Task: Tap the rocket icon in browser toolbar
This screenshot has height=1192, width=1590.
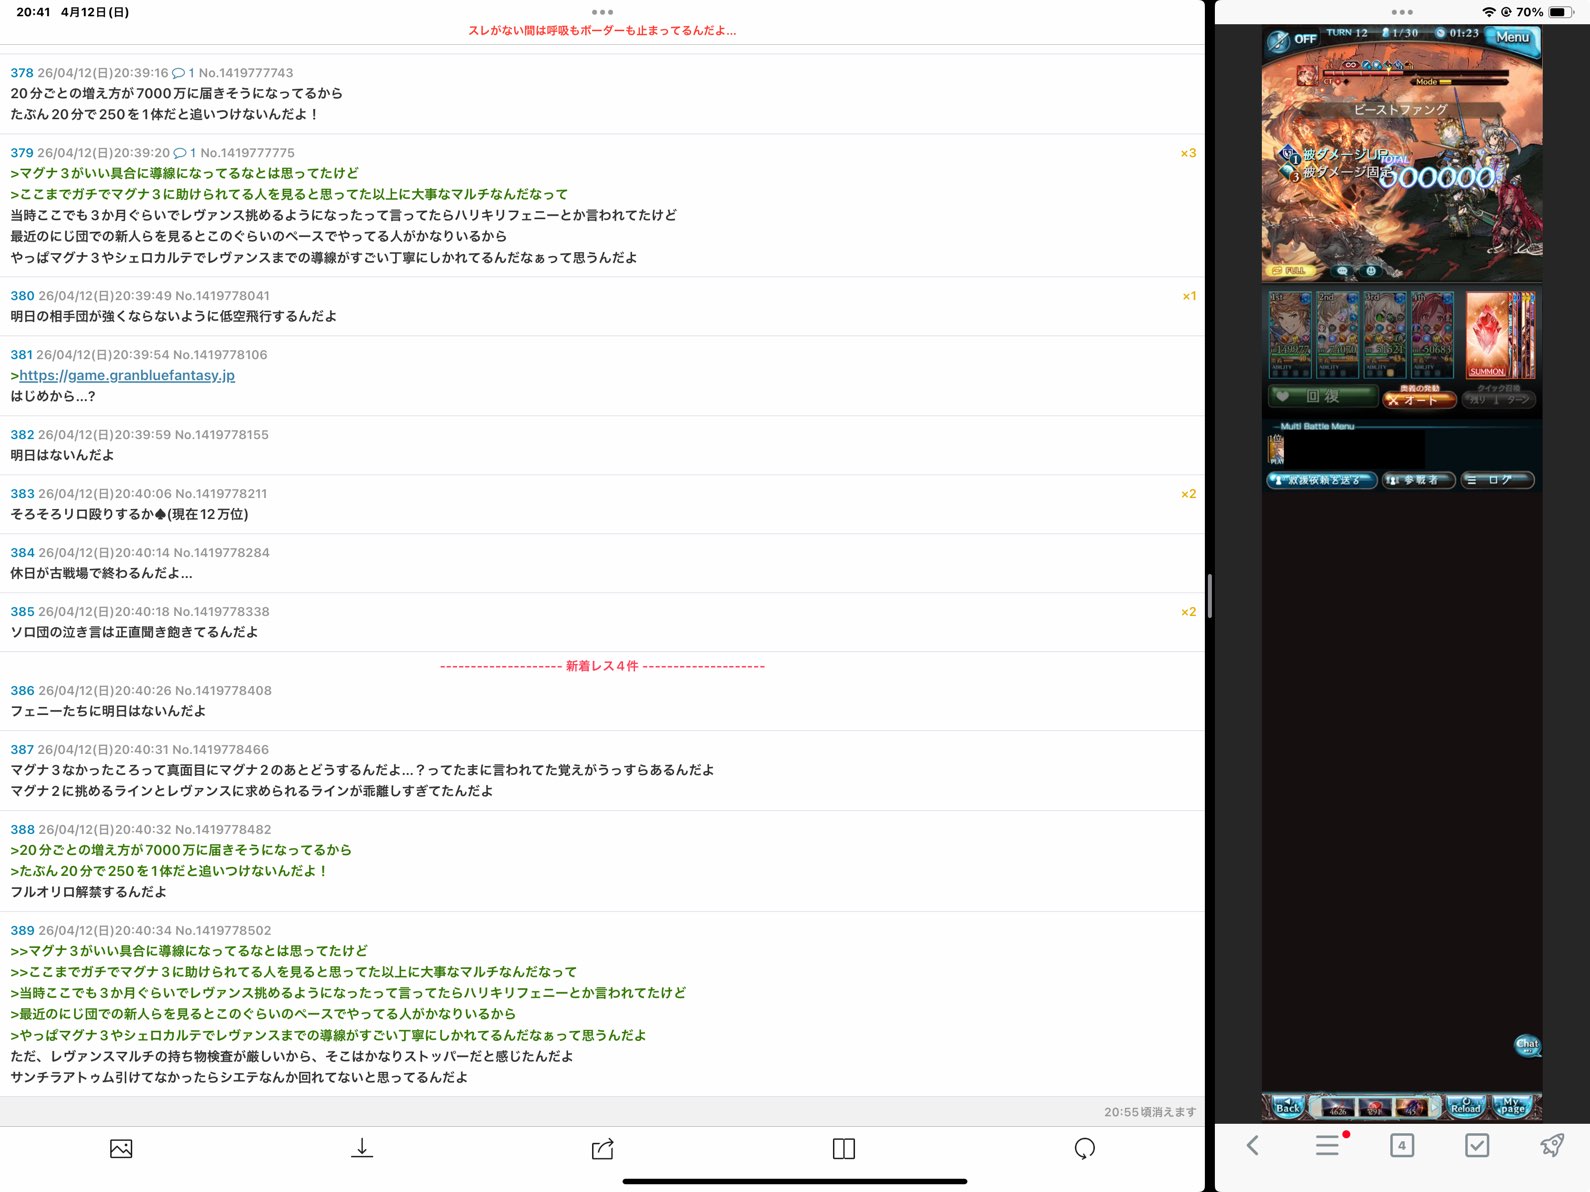Action: [x=1551, y=1145]
